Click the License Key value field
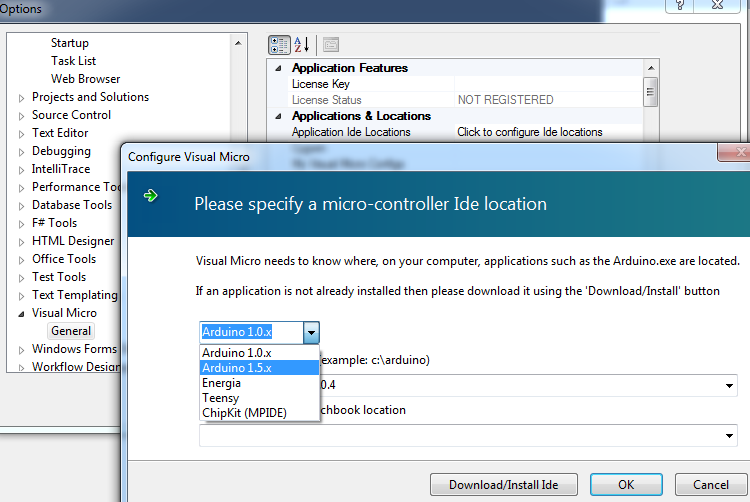Viewport: 750px width, 502px height. click(548, 84)
